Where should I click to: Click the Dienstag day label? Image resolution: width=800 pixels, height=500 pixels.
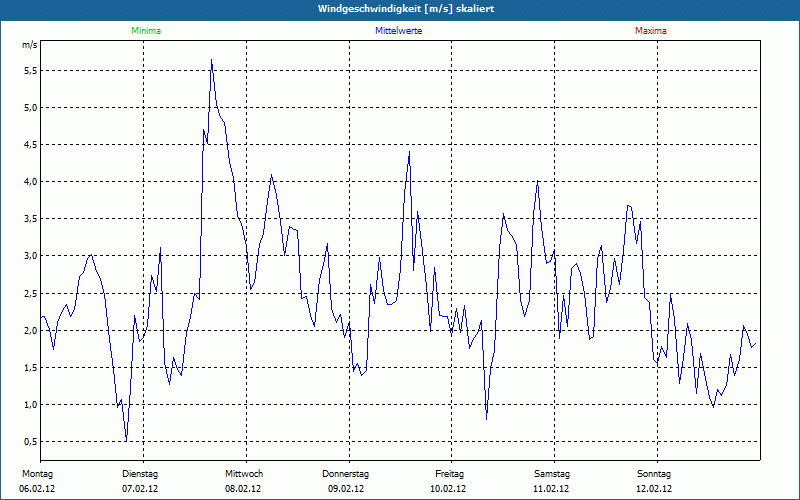click(x=140, y=474)
